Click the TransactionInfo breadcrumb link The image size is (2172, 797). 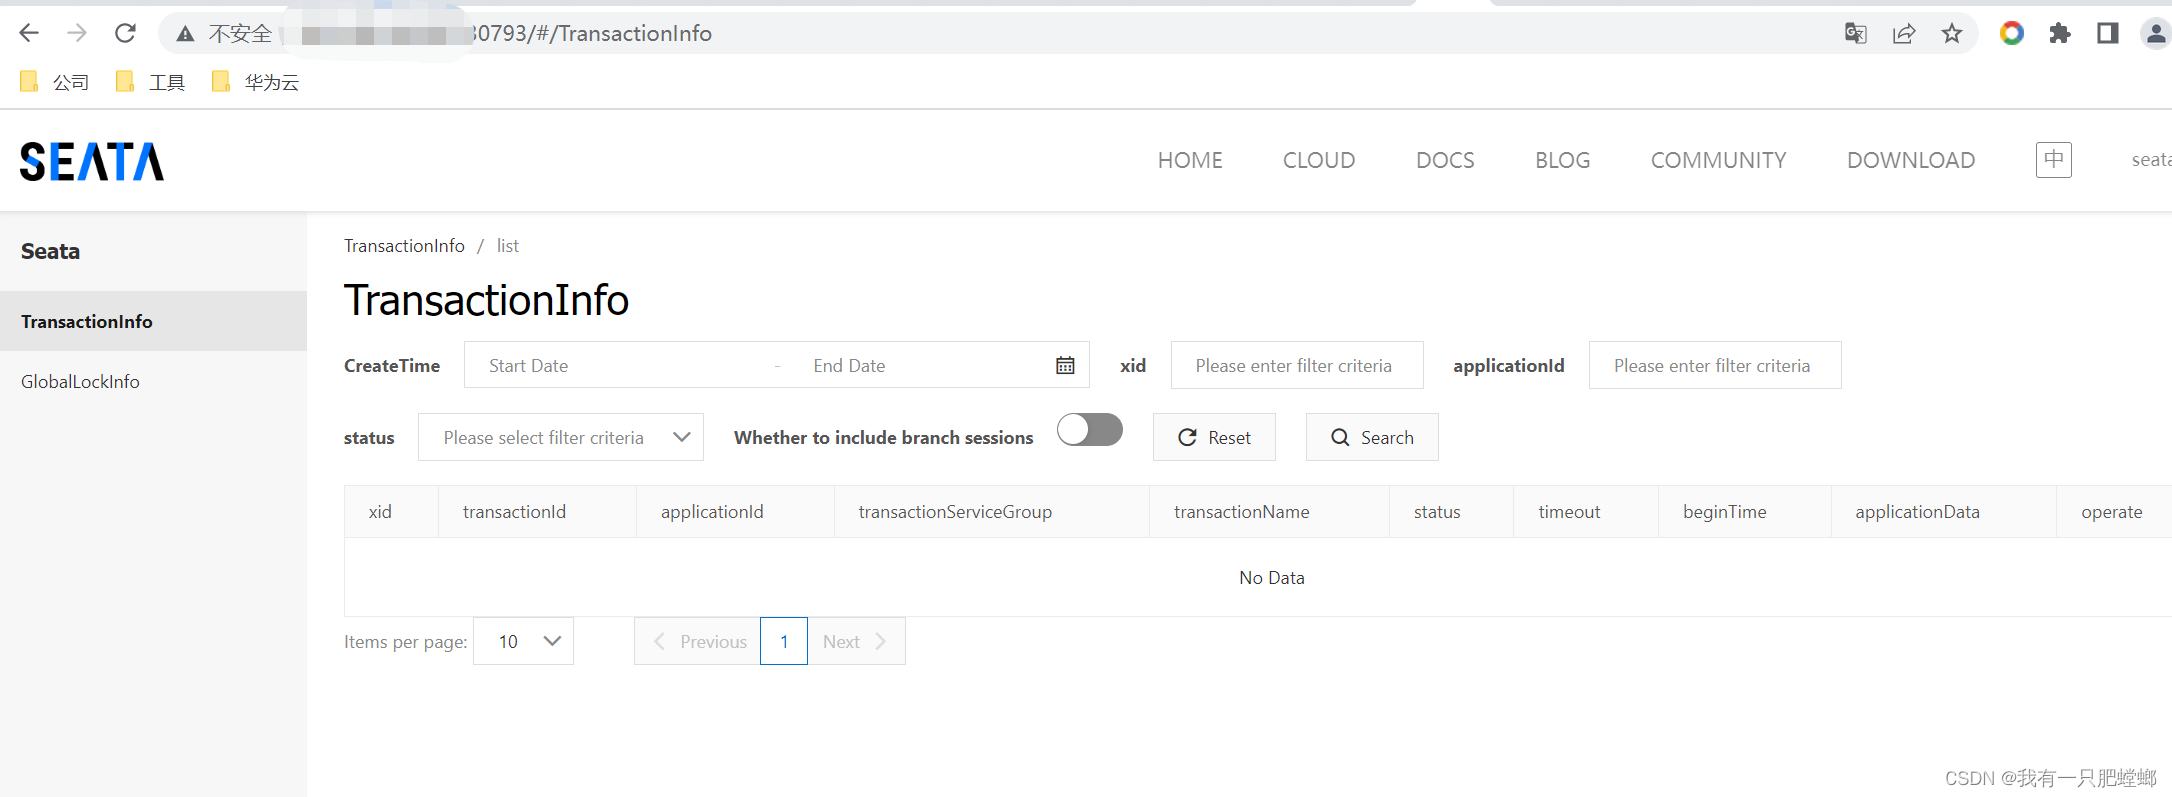404,246
